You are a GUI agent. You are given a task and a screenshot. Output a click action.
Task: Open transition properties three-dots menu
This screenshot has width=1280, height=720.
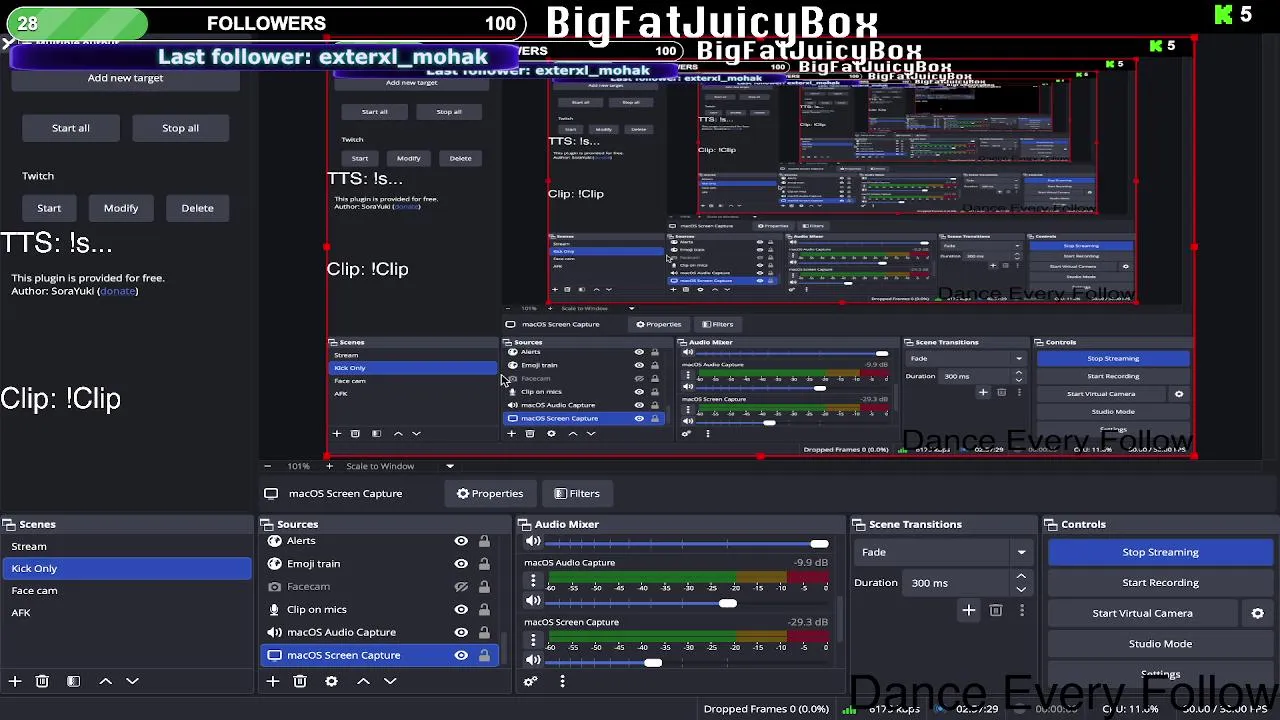[x=1021, y=610]
